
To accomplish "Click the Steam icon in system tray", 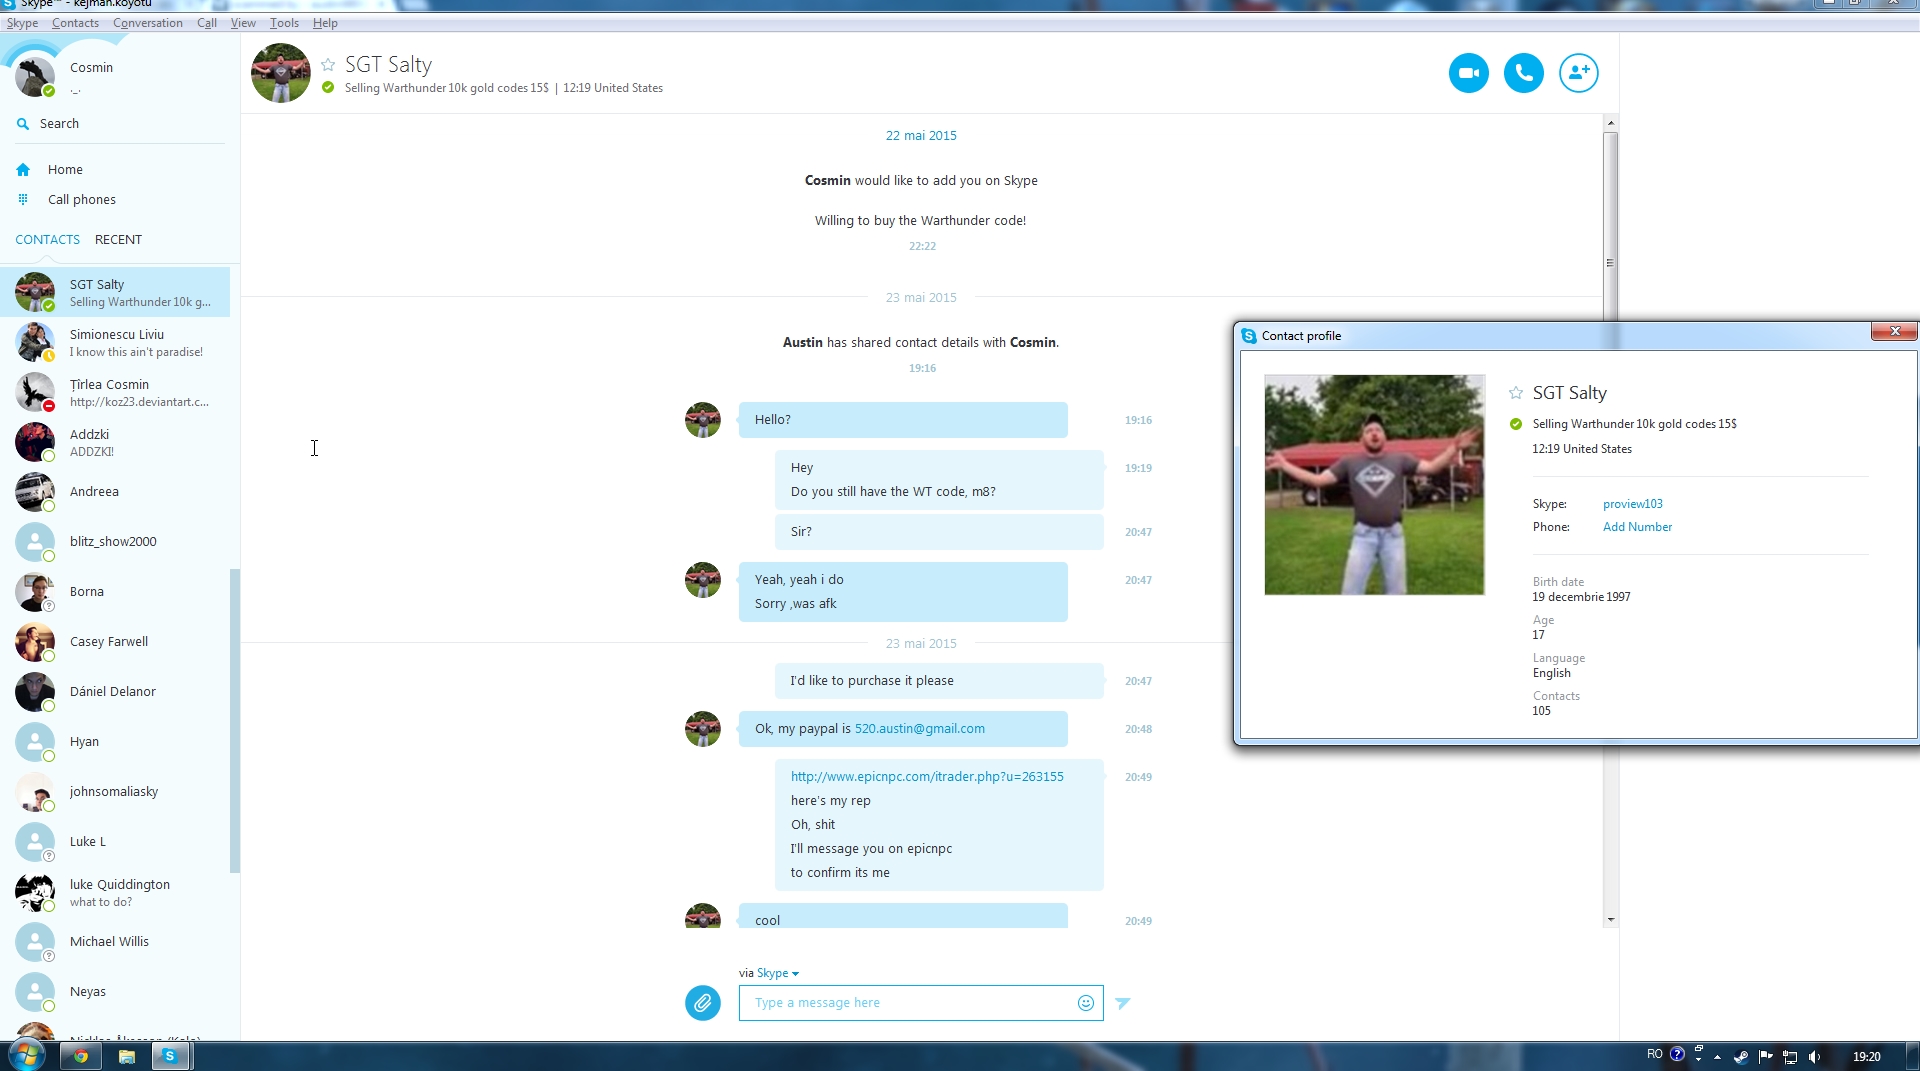I will click(1741, 1056).
